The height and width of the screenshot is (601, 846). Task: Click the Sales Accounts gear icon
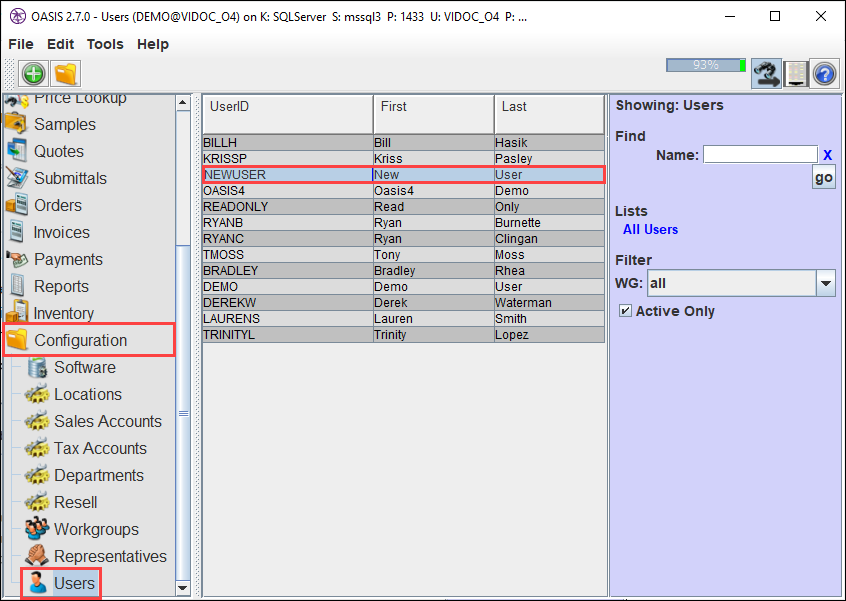37,421
